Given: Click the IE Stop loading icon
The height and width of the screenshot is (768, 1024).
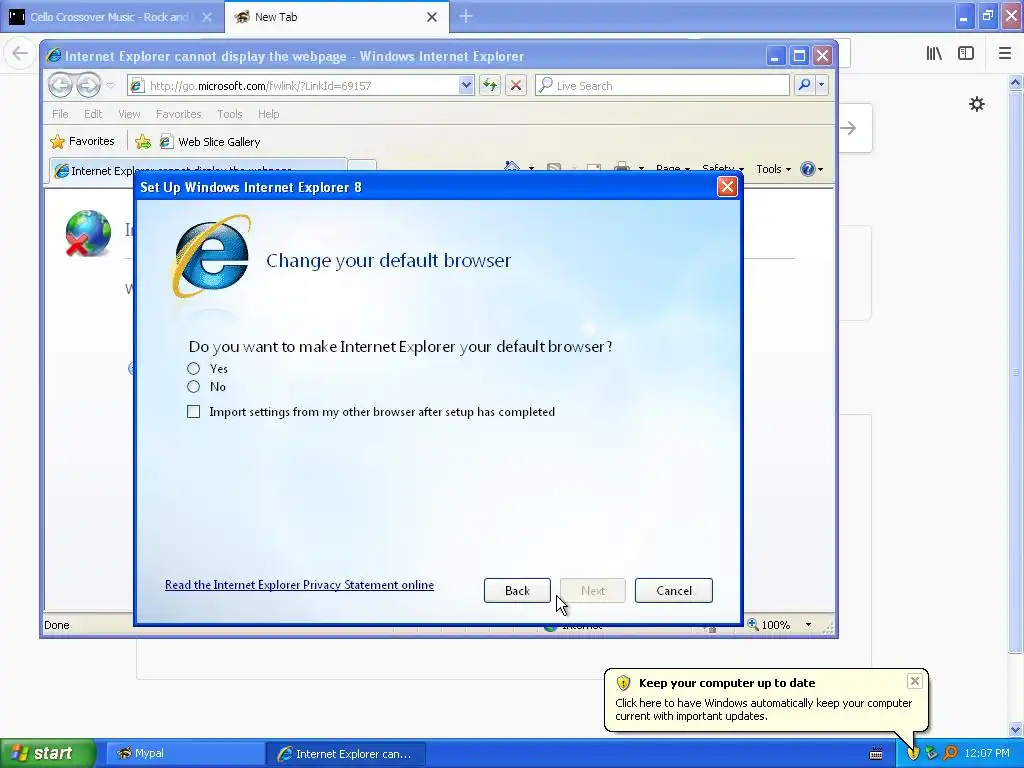Looking at the screenshot, I should click(x=516, y=85).
